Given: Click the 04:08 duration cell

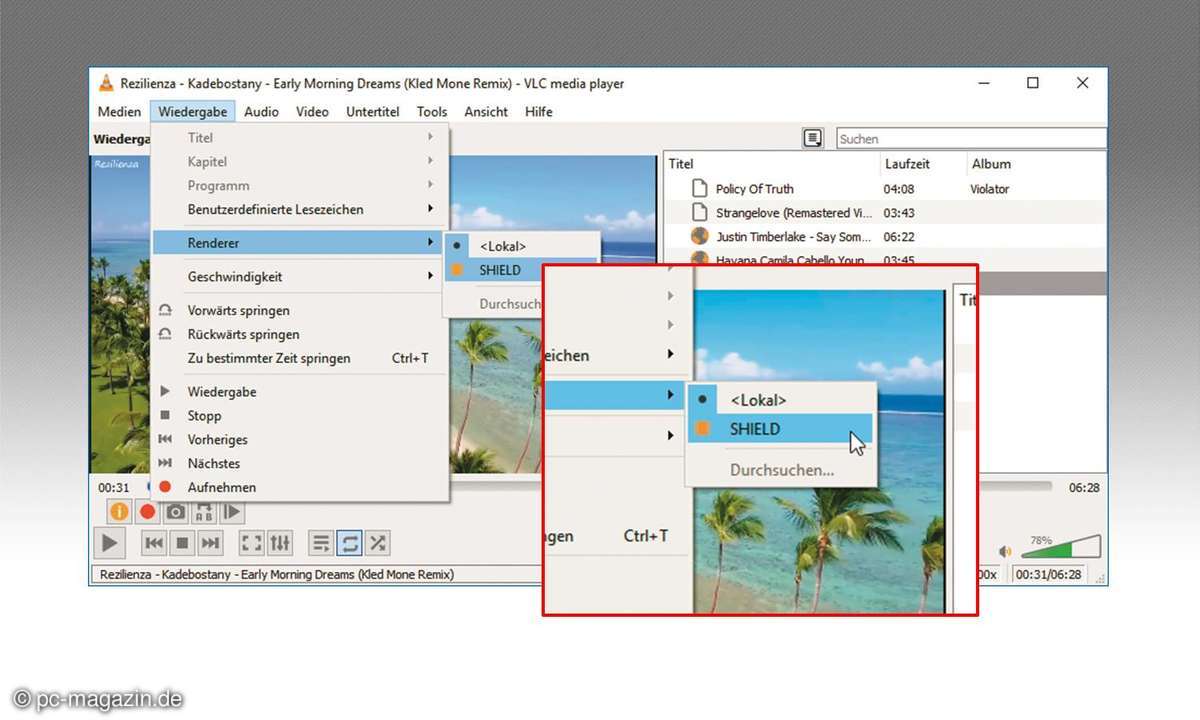Looking at the screenshot, I should click(899, 188).
